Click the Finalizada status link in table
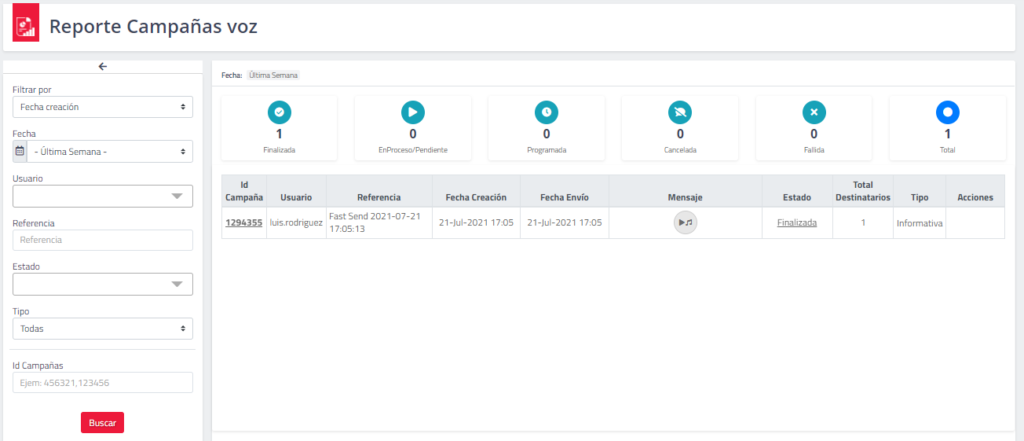The height and width of the screenshot is (441, 1024). click(796, 223)
